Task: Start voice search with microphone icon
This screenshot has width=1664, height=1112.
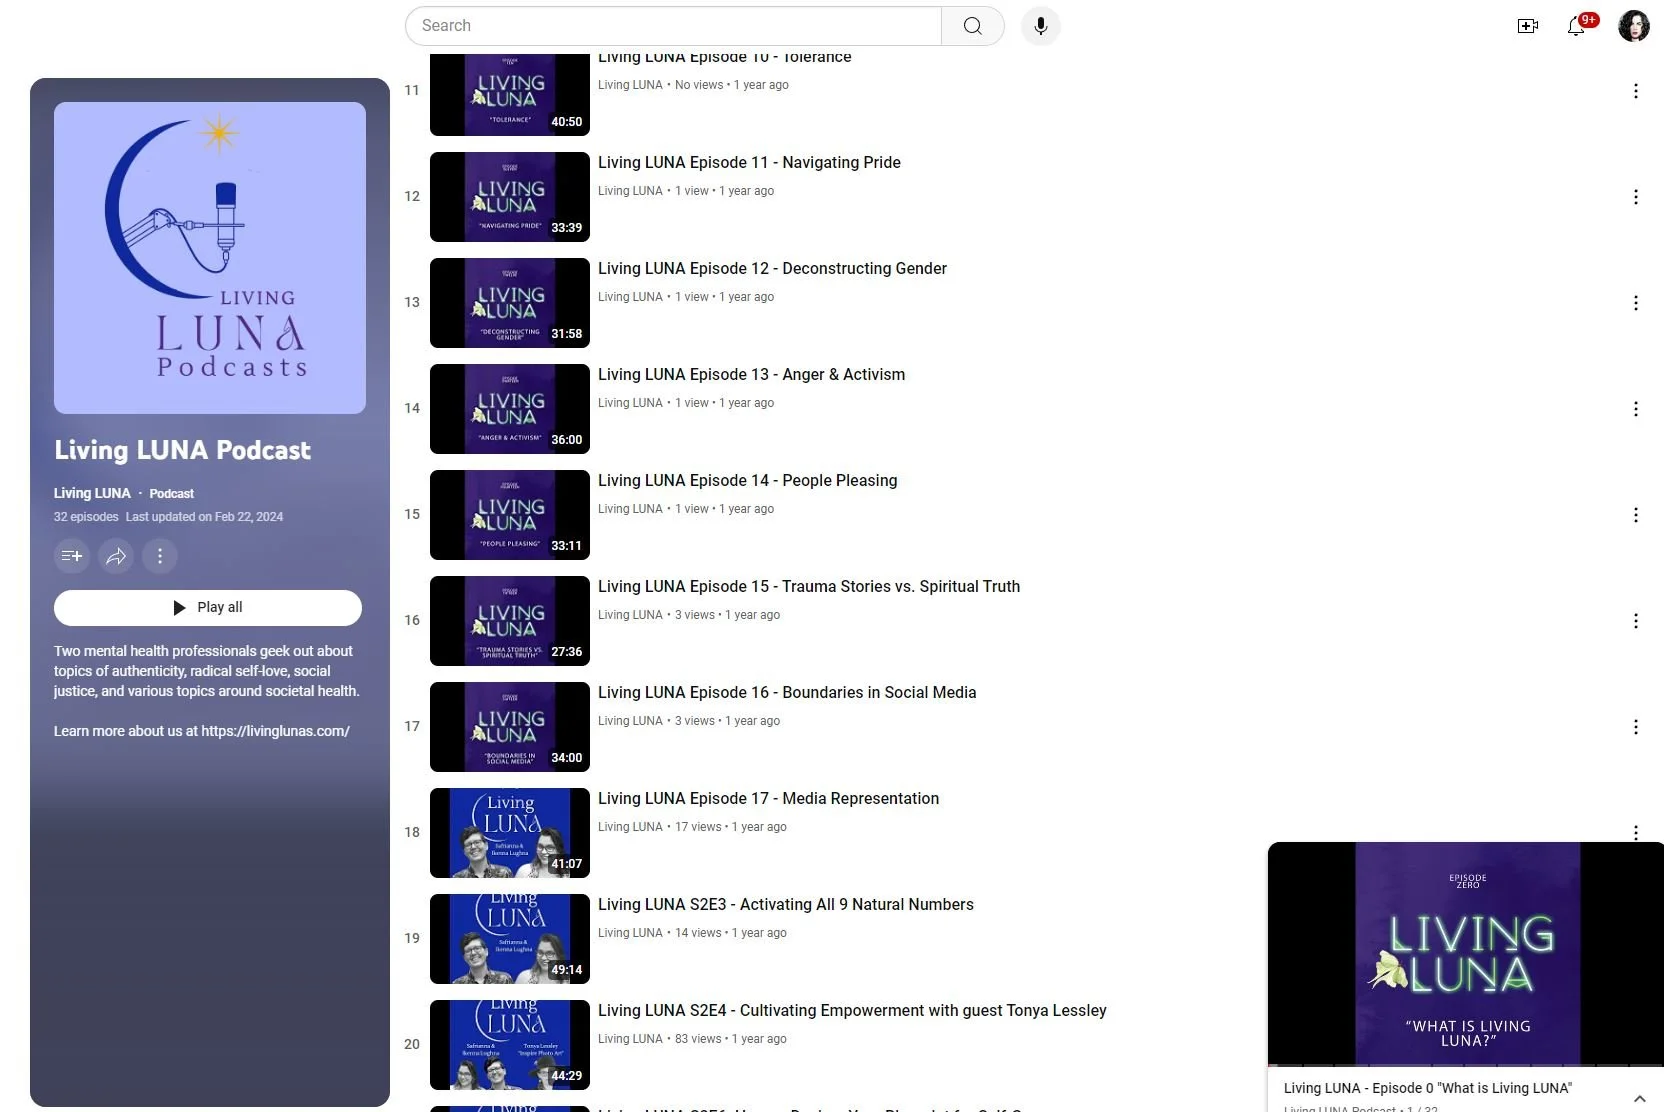Action: coord(1040,26)
